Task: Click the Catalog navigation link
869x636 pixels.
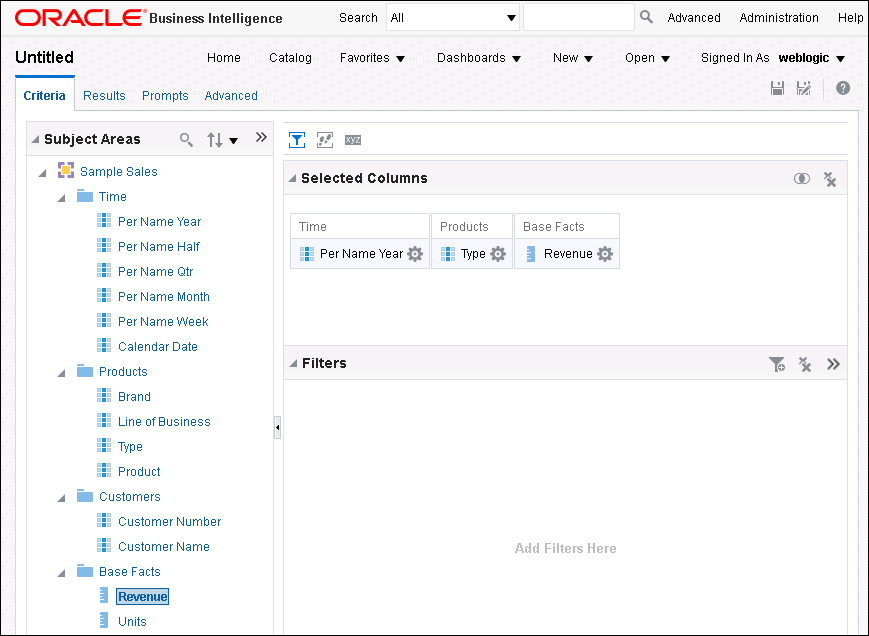Action: coord(290,58)
